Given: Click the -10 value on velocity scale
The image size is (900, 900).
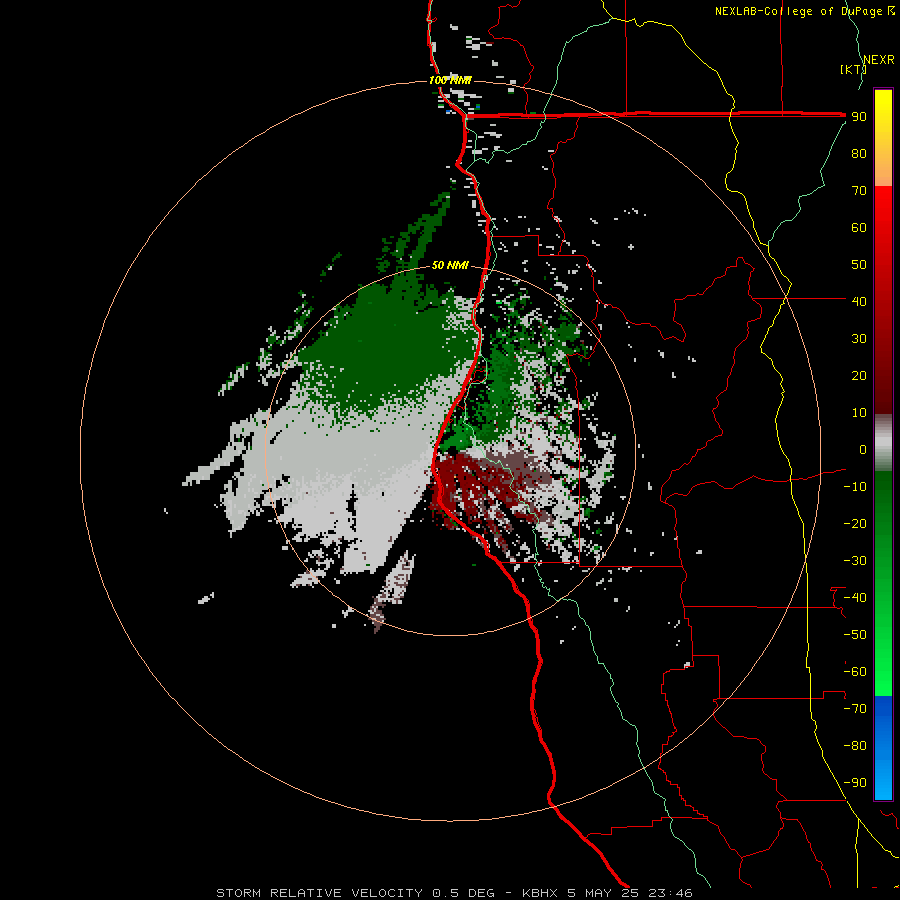Looking at the screenshot, I should click(855, 487).
